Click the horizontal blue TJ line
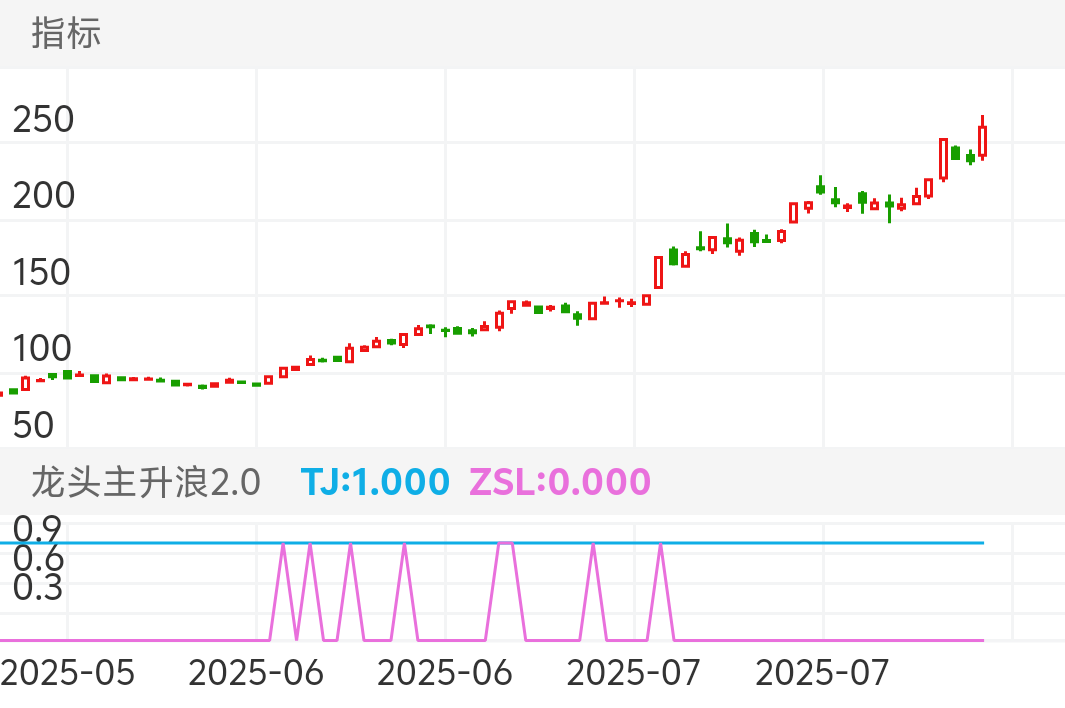 click(x=492, y=543)
